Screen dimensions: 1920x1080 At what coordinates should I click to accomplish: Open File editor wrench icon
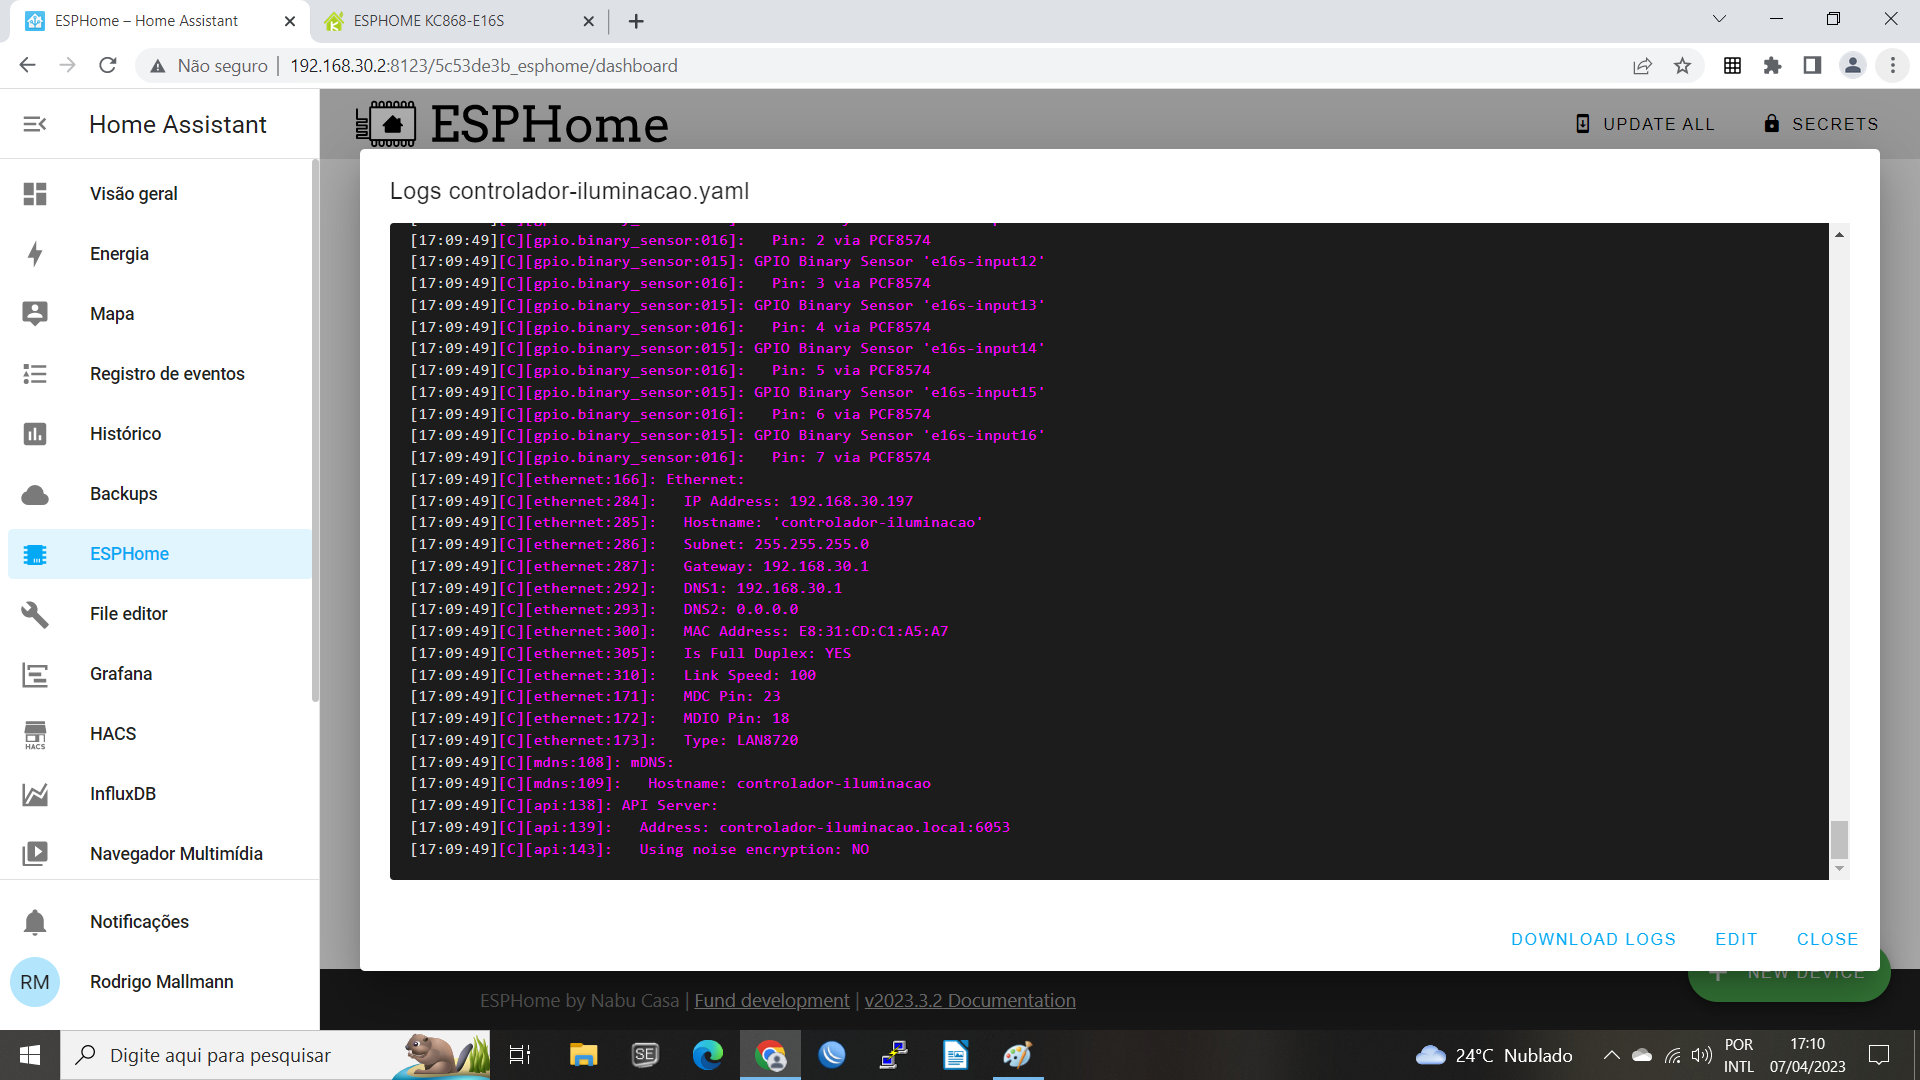pos(35,614)
